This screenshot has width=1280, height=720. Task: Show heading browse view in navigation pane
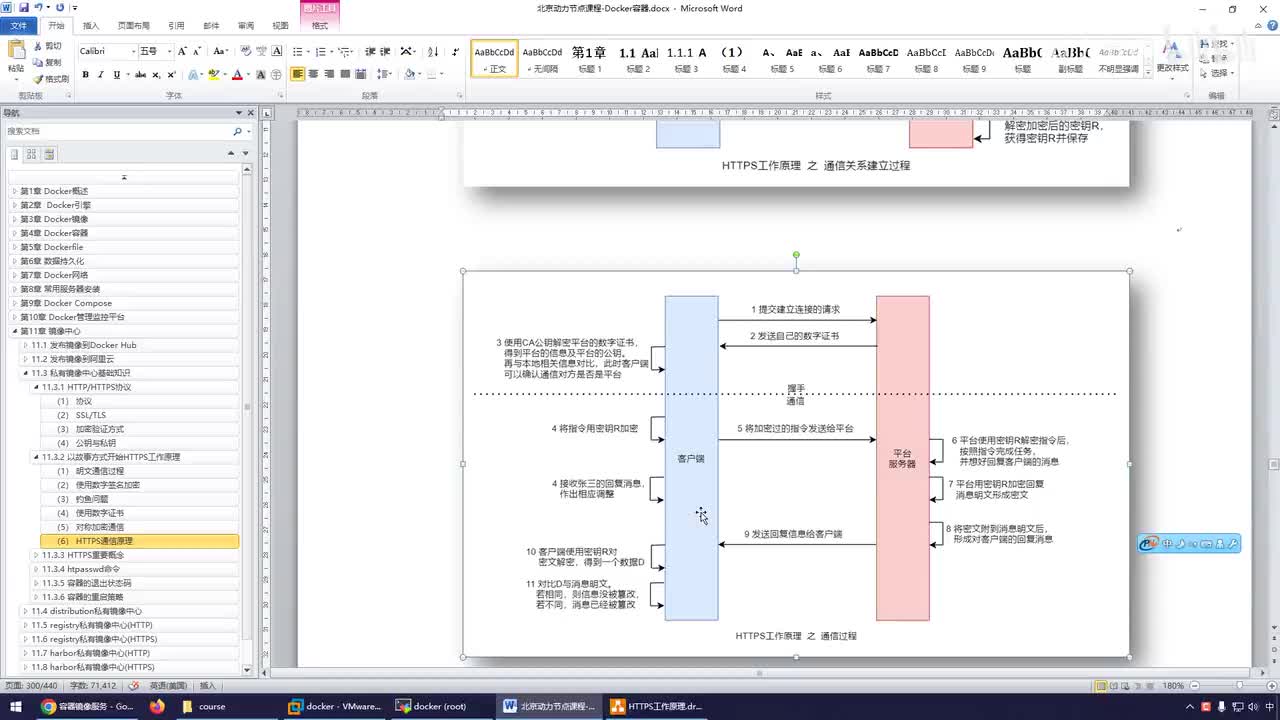[x=14, y=154]
